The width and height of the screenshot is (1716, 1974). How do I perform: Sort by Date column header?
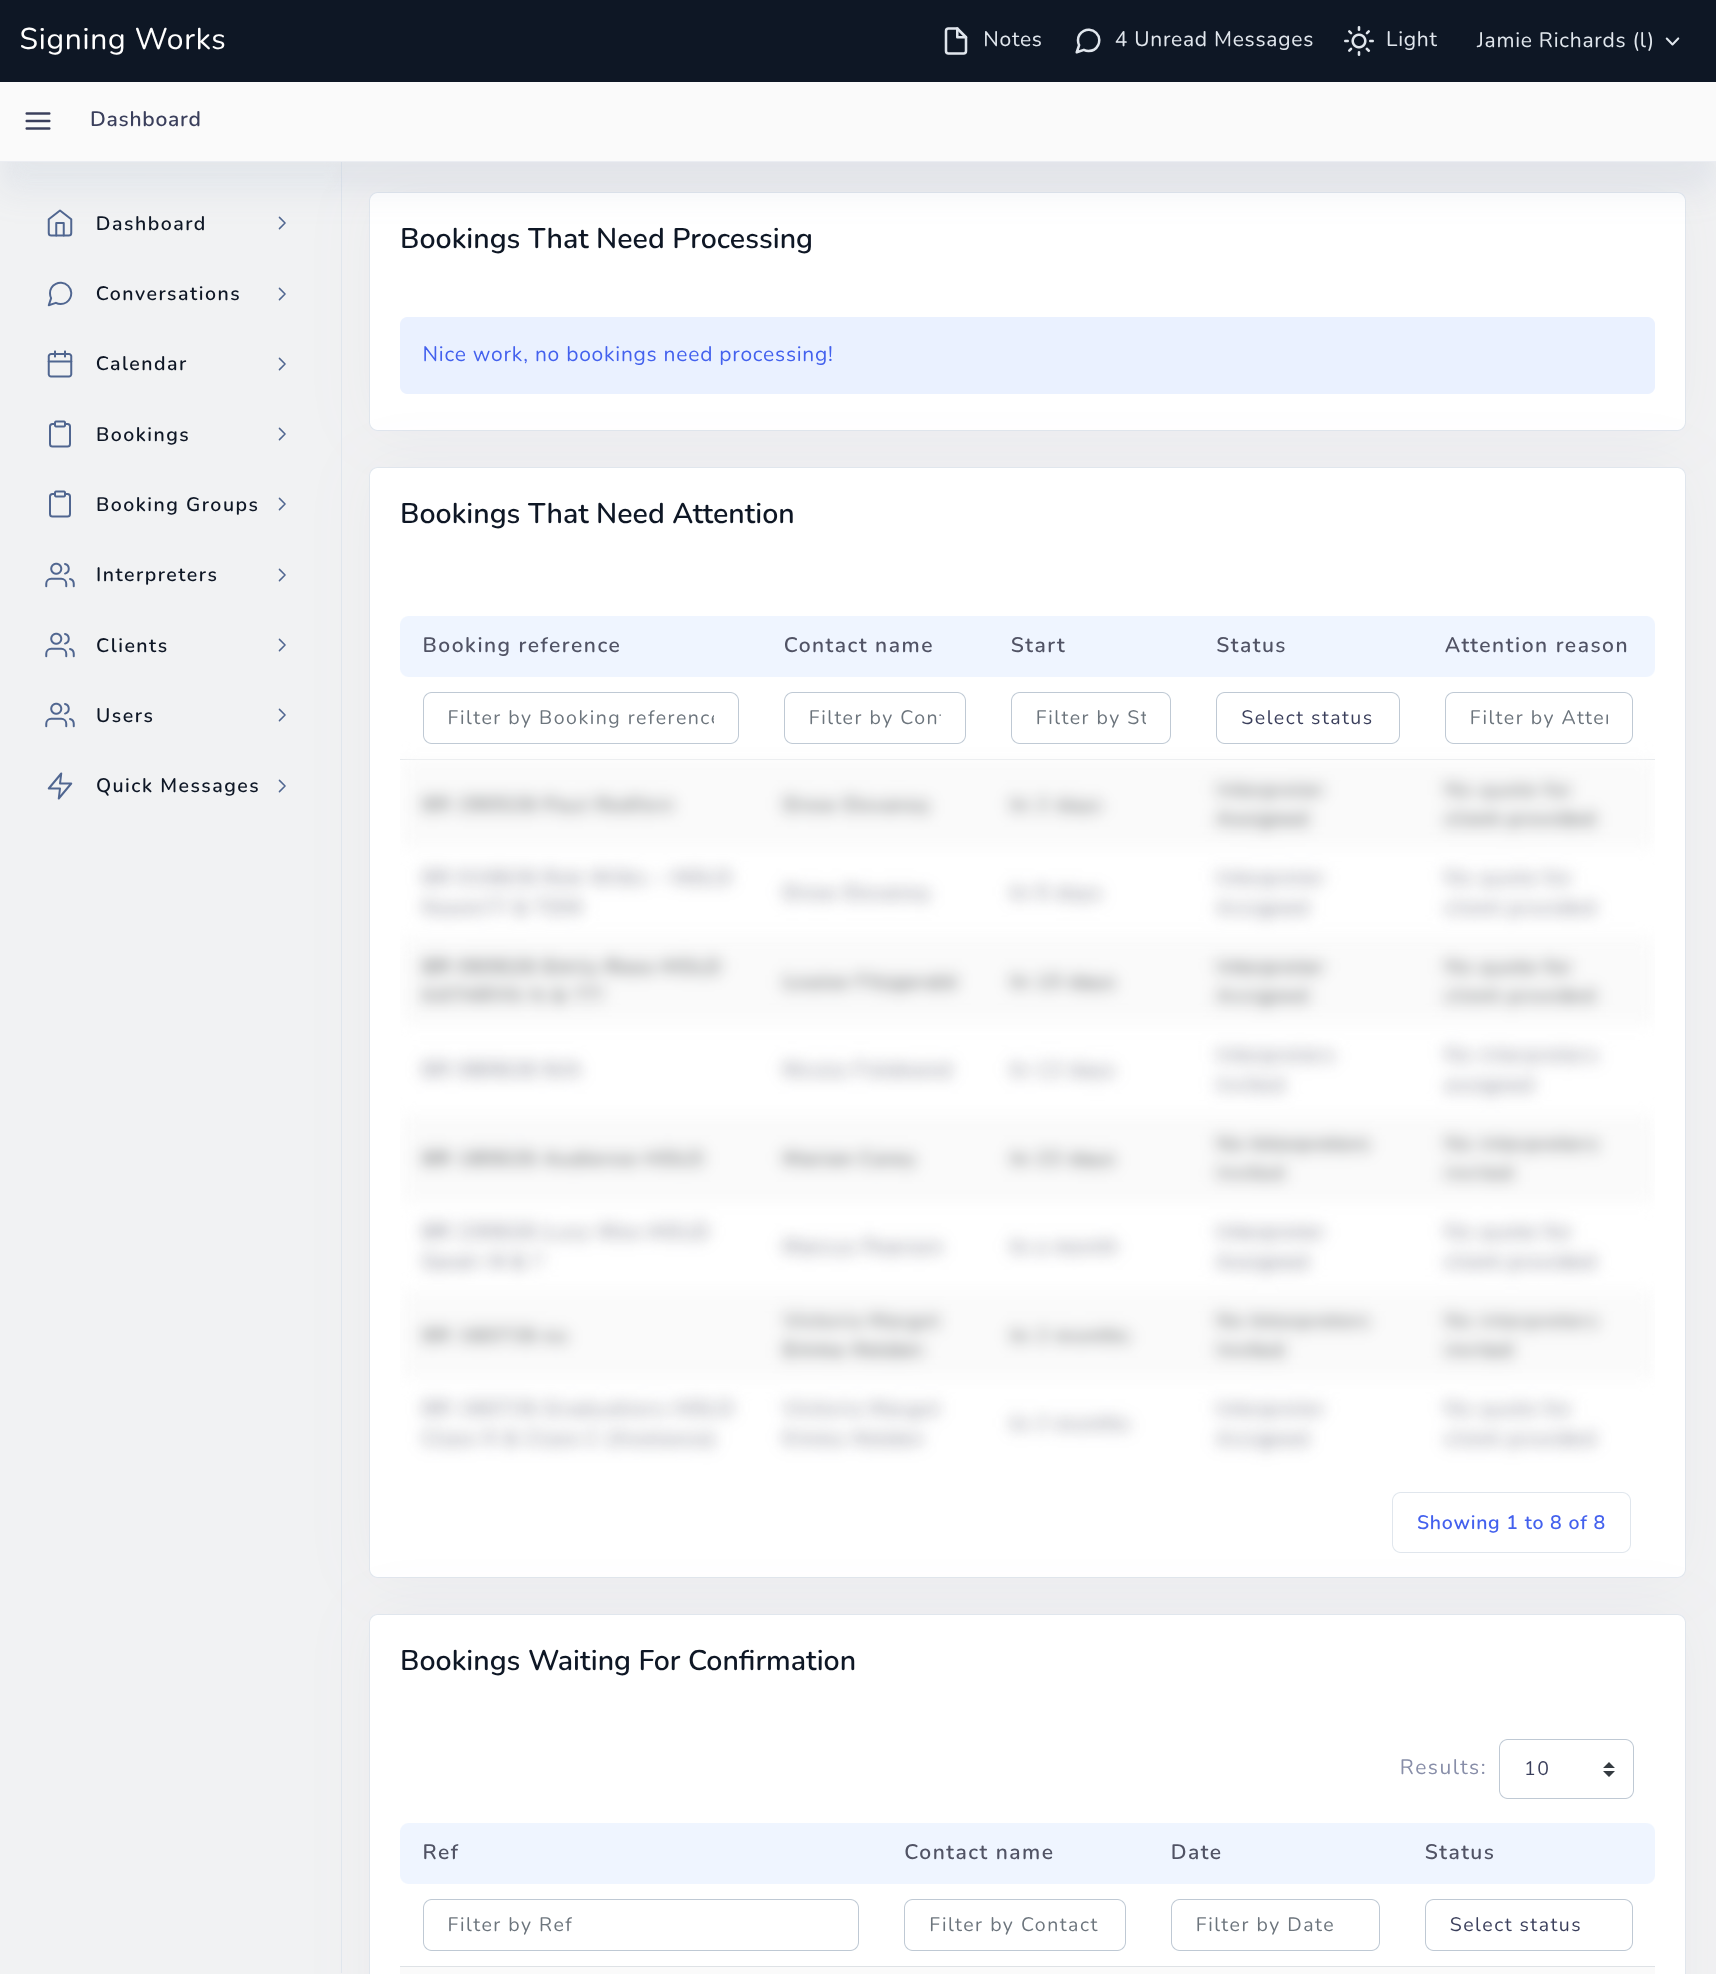1196,1853
